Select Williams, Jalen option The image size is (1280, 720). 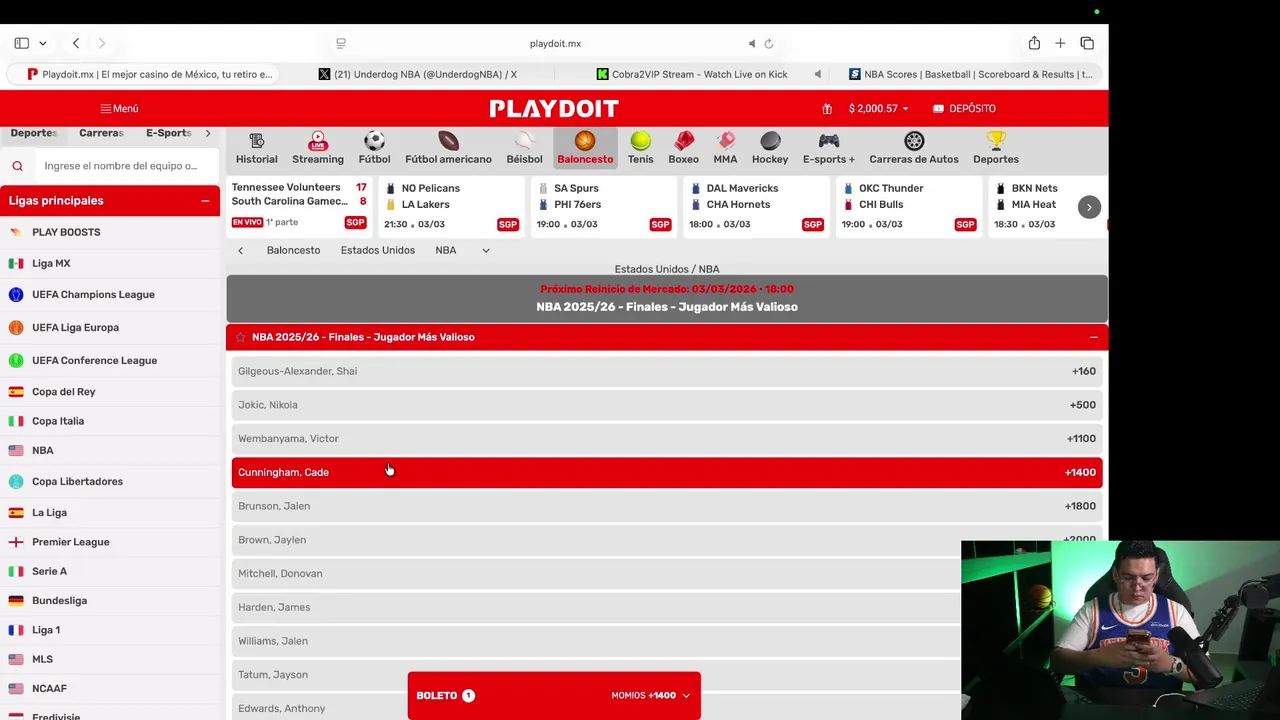point(596,641)
